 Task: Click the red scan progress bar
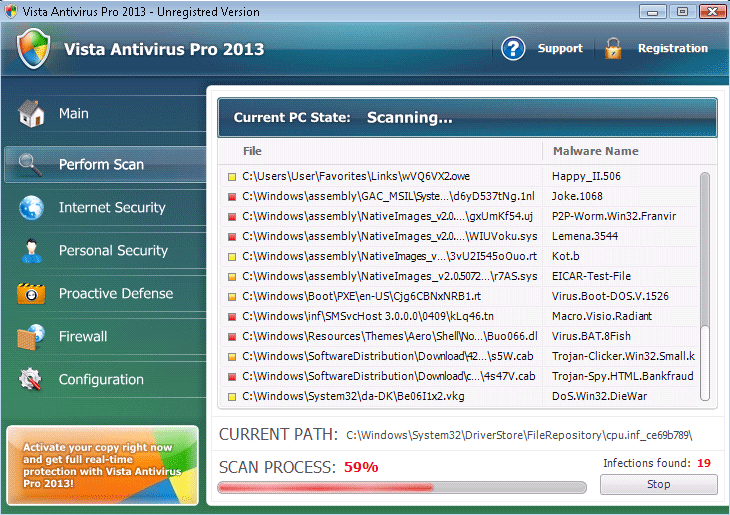(401, 488)
